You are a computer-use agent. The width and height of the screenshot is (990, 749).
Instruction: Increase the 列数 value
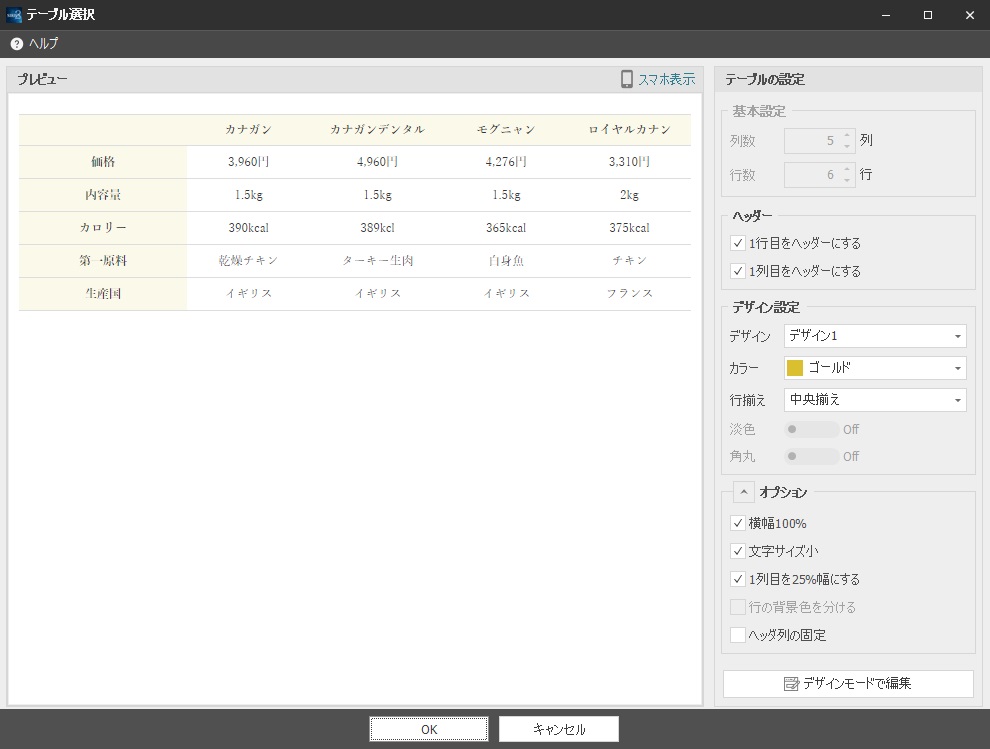847,135
